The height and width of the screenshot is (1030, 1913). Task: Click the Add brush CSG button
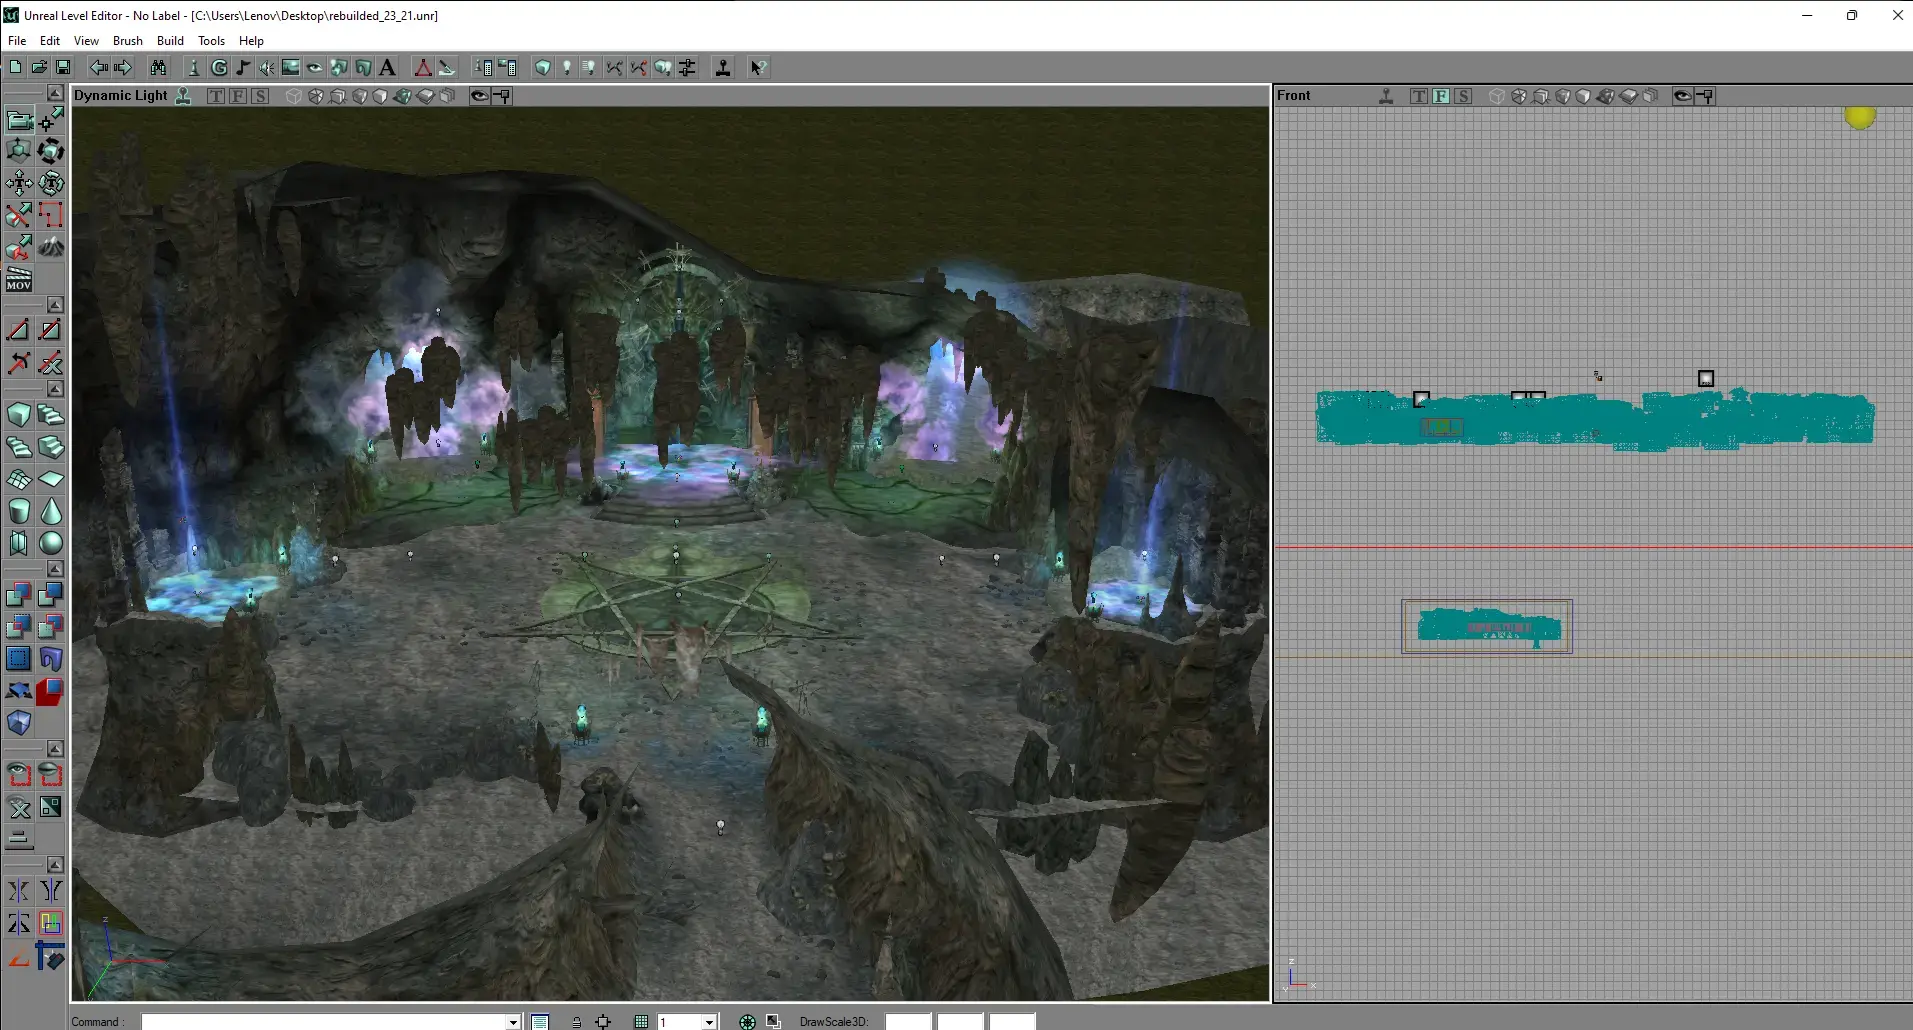tap(19, 596)
